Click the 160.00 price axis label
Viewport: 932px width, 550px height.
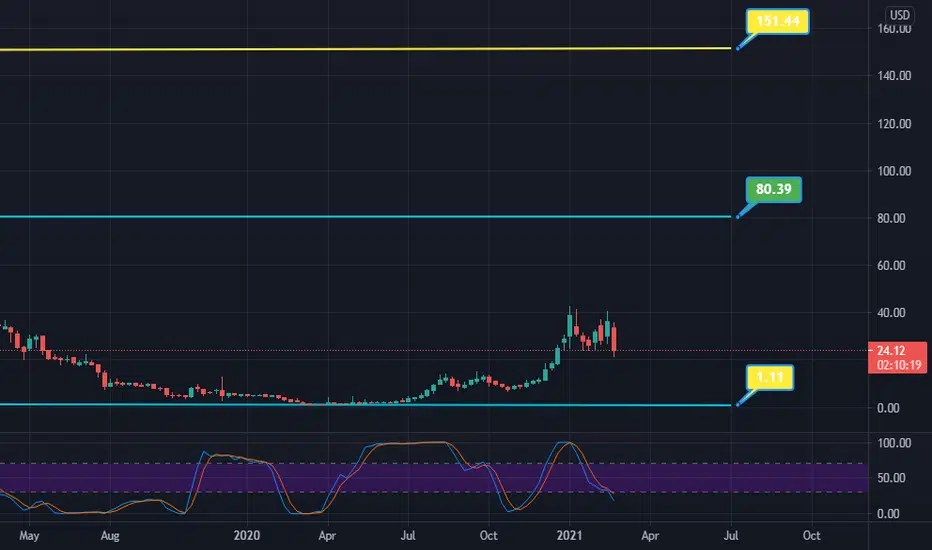(894, 29)
